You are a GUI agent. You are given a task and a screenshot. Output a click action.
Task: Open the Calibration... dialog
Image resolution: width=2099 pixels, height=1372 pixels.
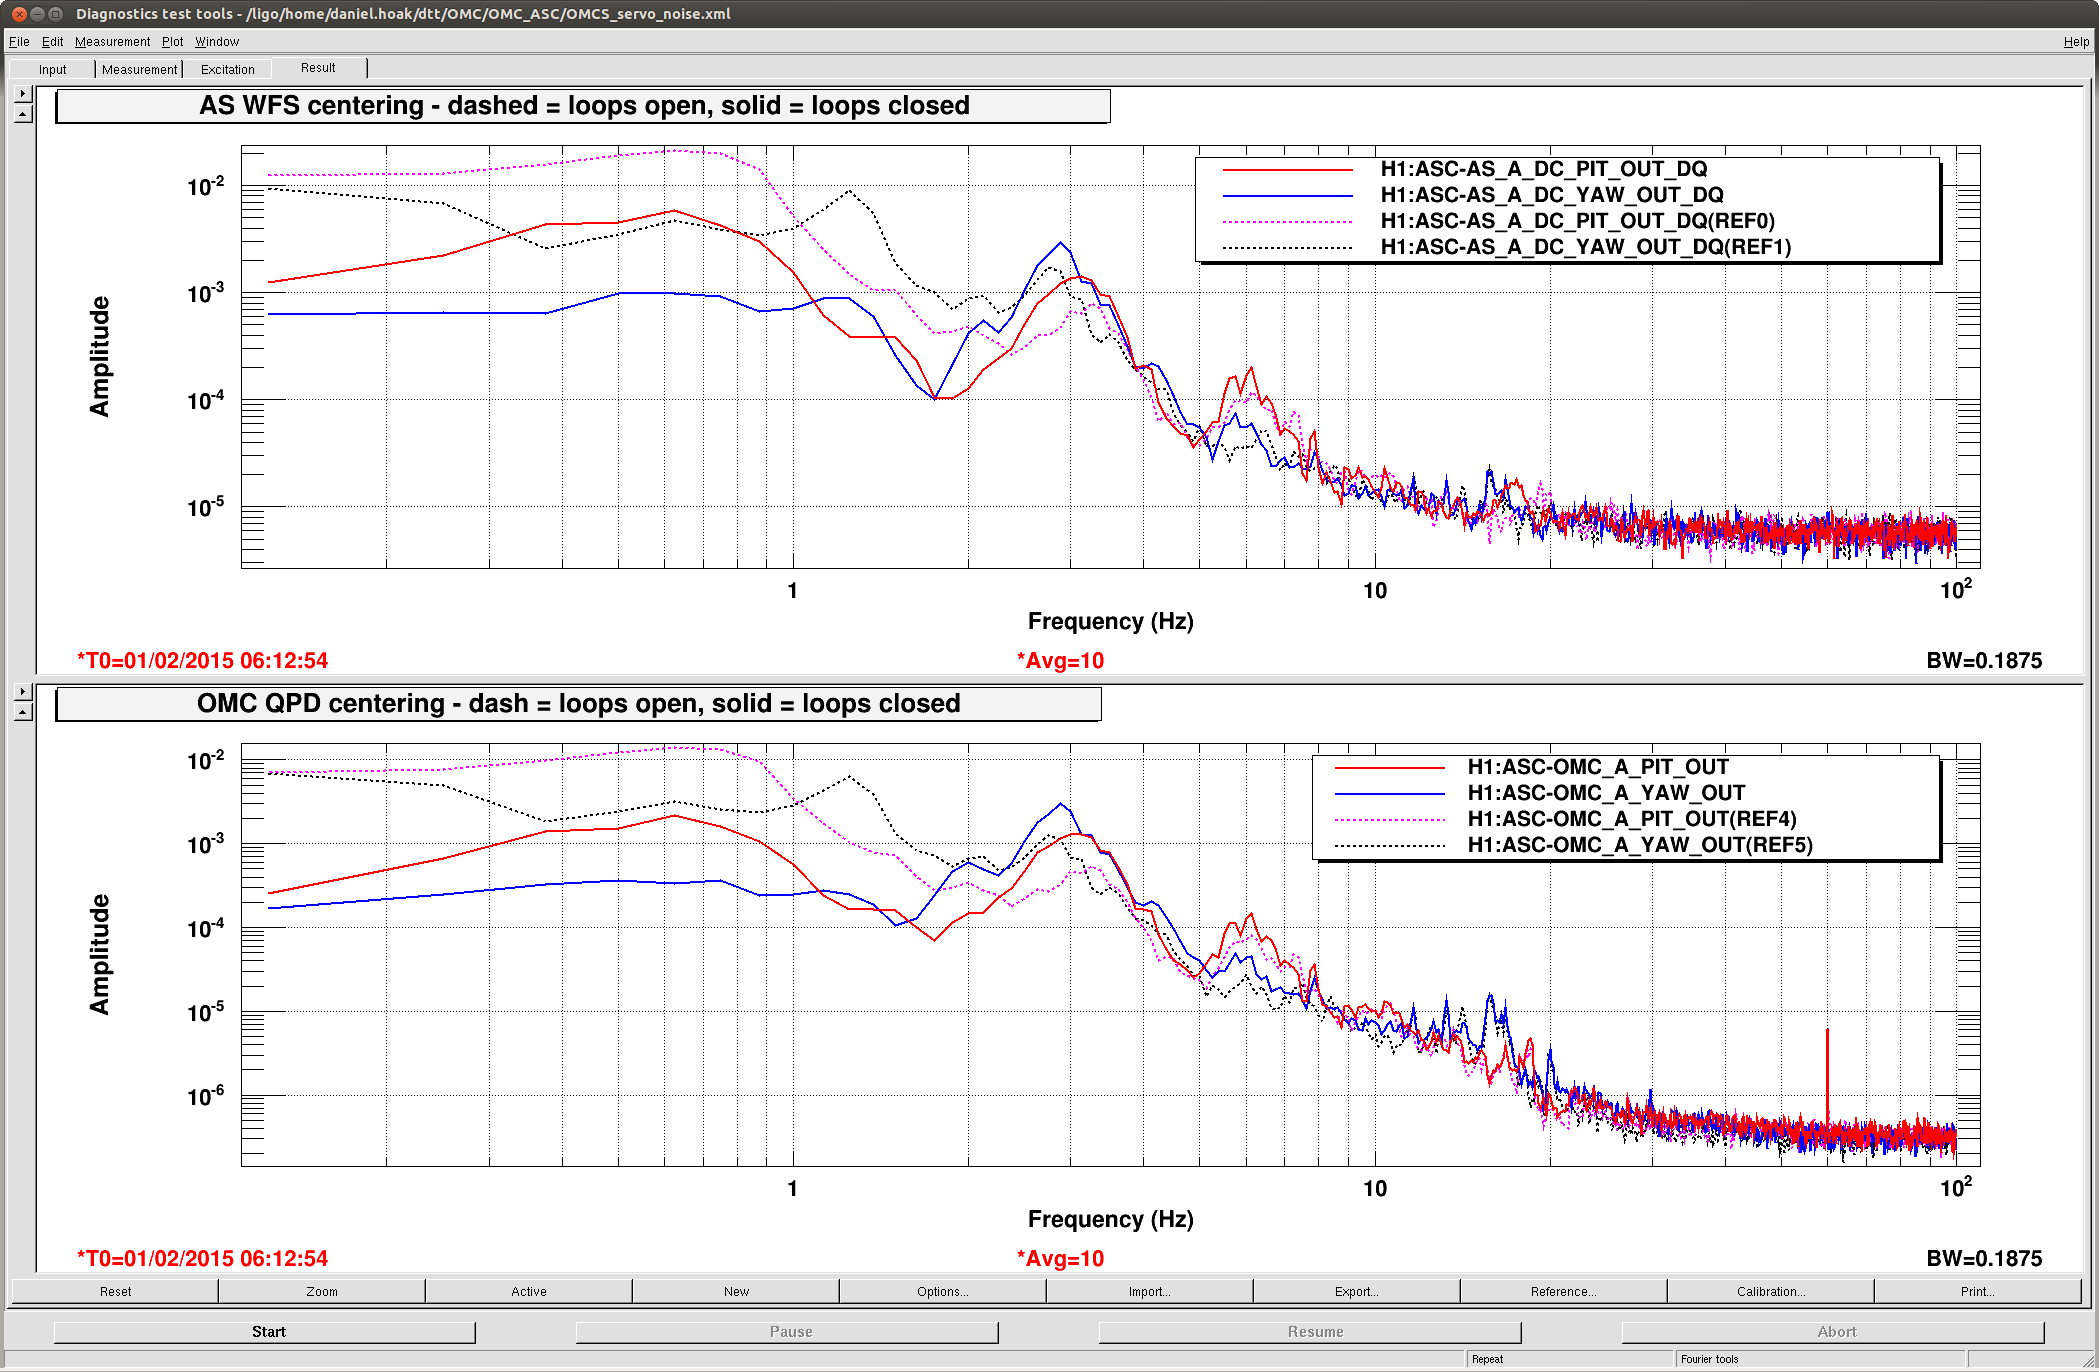[x=1771, y=1291]
